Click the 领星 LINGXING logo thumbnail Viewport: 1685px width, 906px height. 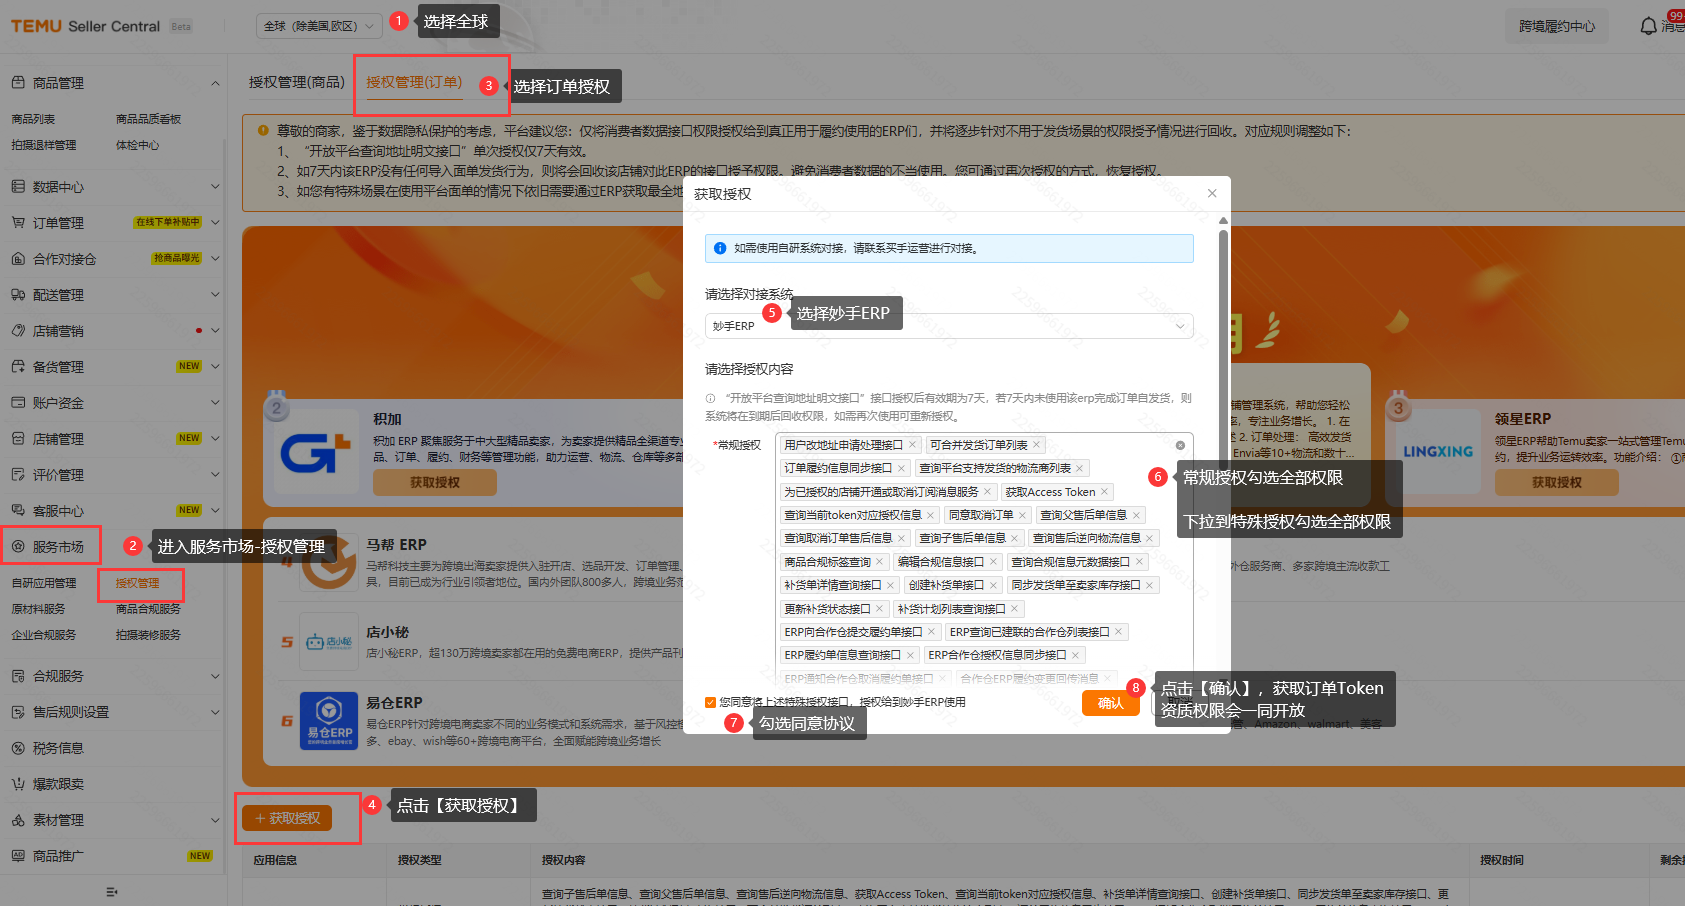click(1438, 452)
